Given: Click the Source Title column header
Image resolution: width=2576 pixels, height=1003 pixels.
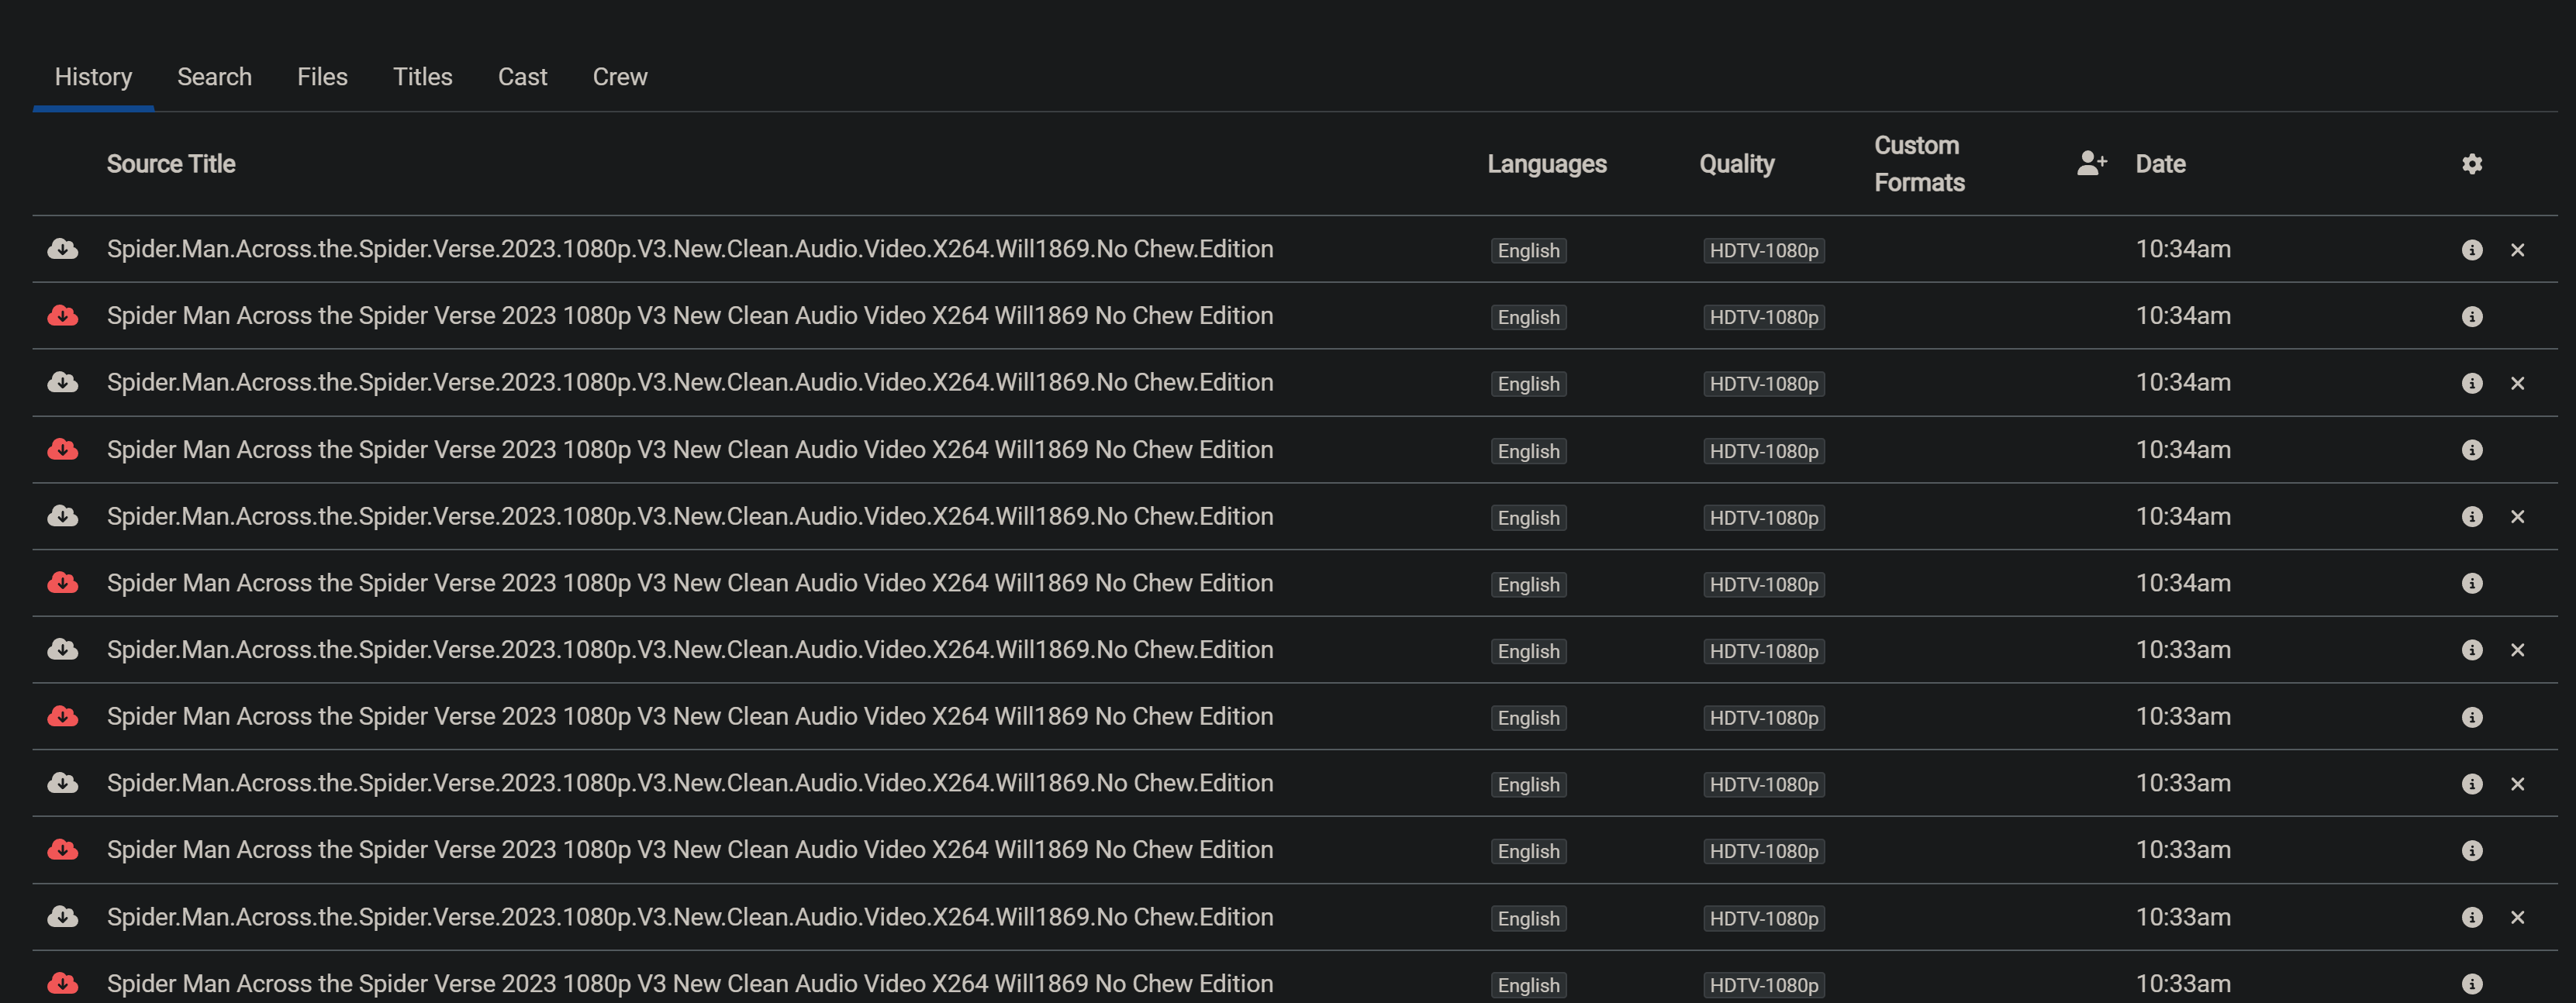Looking at the screenshot, I should click(171, 164).
